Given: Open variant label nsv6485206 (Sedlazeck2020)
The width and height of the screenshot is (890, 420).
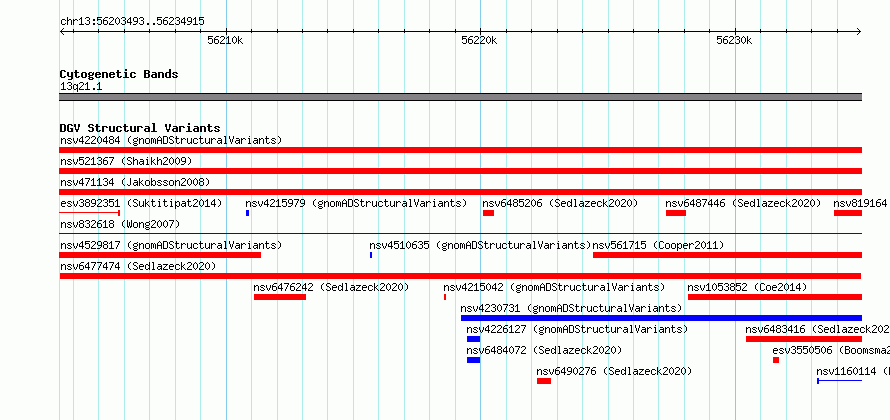Looking at the screenshot, I should point(560,203).
